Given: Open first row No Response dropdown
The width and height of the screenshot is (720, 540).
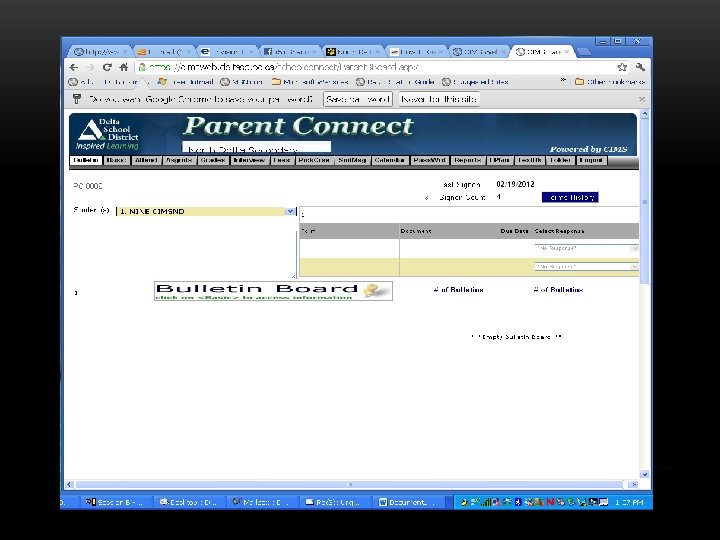Looking at the screenshot, I should 586,248.
